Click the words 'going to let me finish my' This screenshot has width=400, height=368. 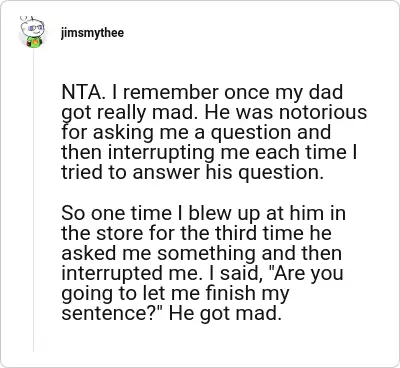(175, 294)
